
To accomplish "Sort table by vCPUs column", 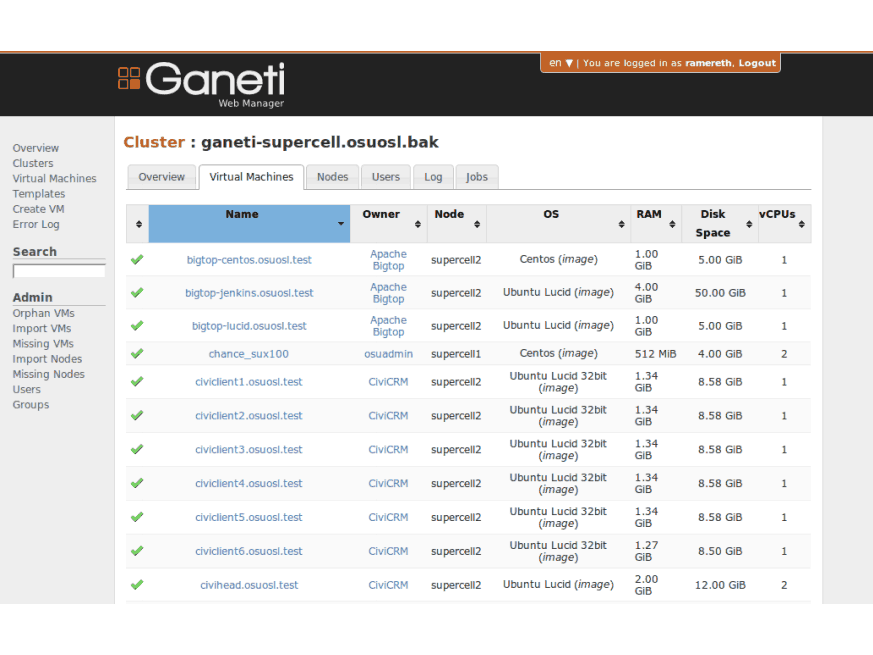I will pyautogui.click(x=784, y=223).
